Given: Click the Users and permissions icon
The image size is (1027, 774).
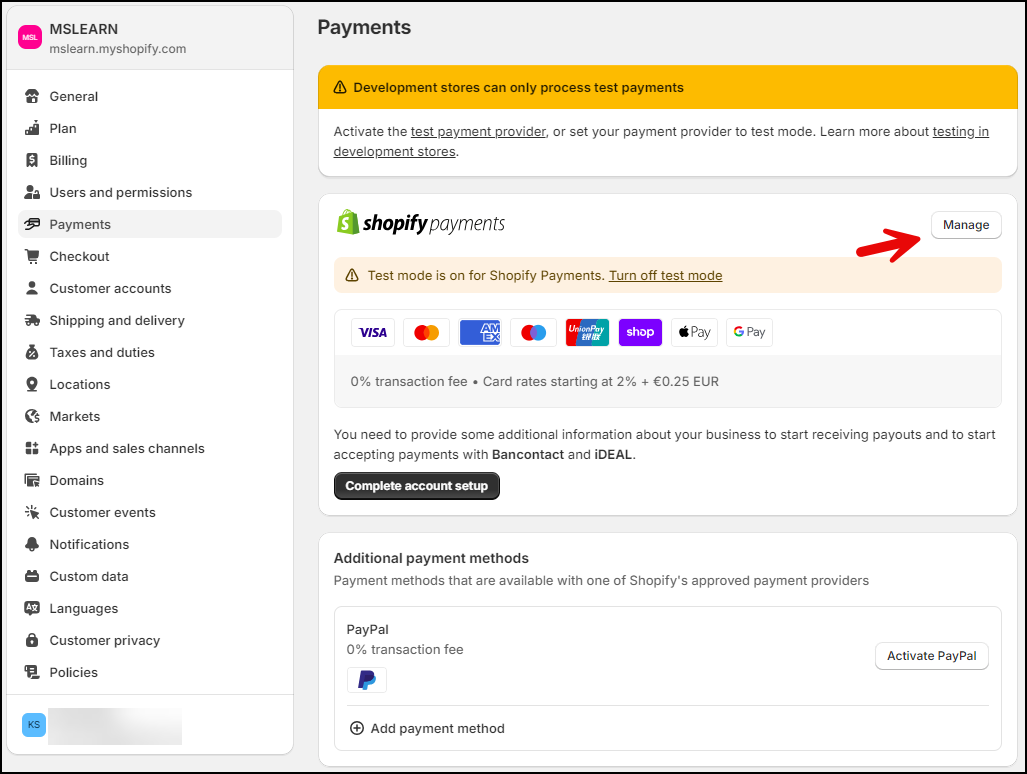Looking at the screenshot, I should [x=31, y=193].
